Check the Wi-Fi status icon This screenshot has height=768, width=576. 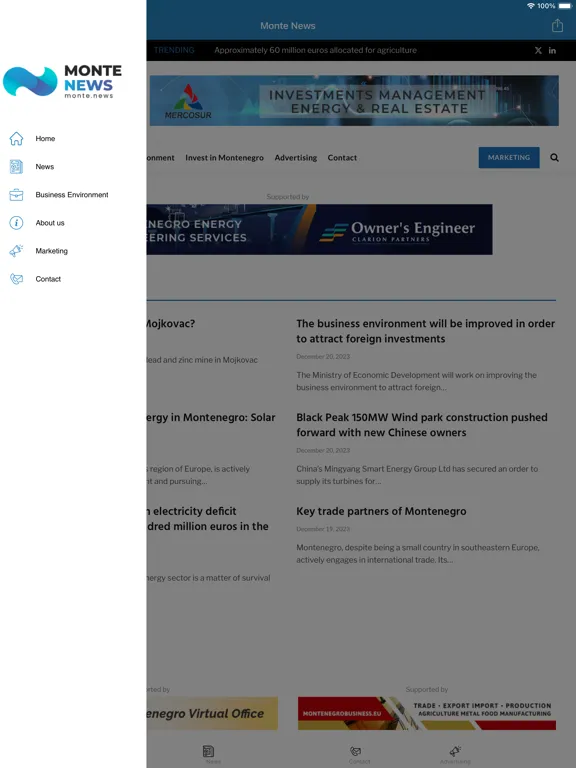point(530,6)
